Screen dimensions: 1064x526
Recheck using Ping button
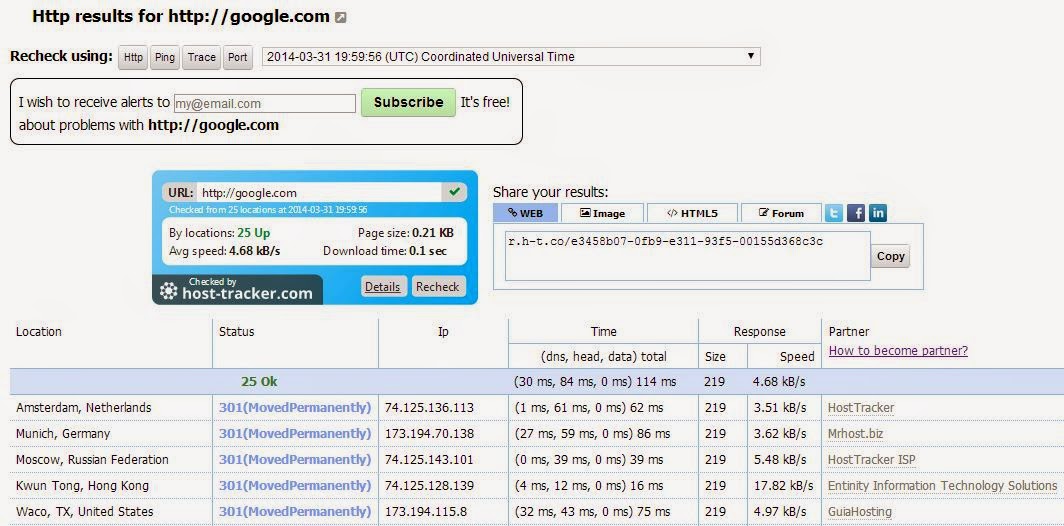pos(165,57)
